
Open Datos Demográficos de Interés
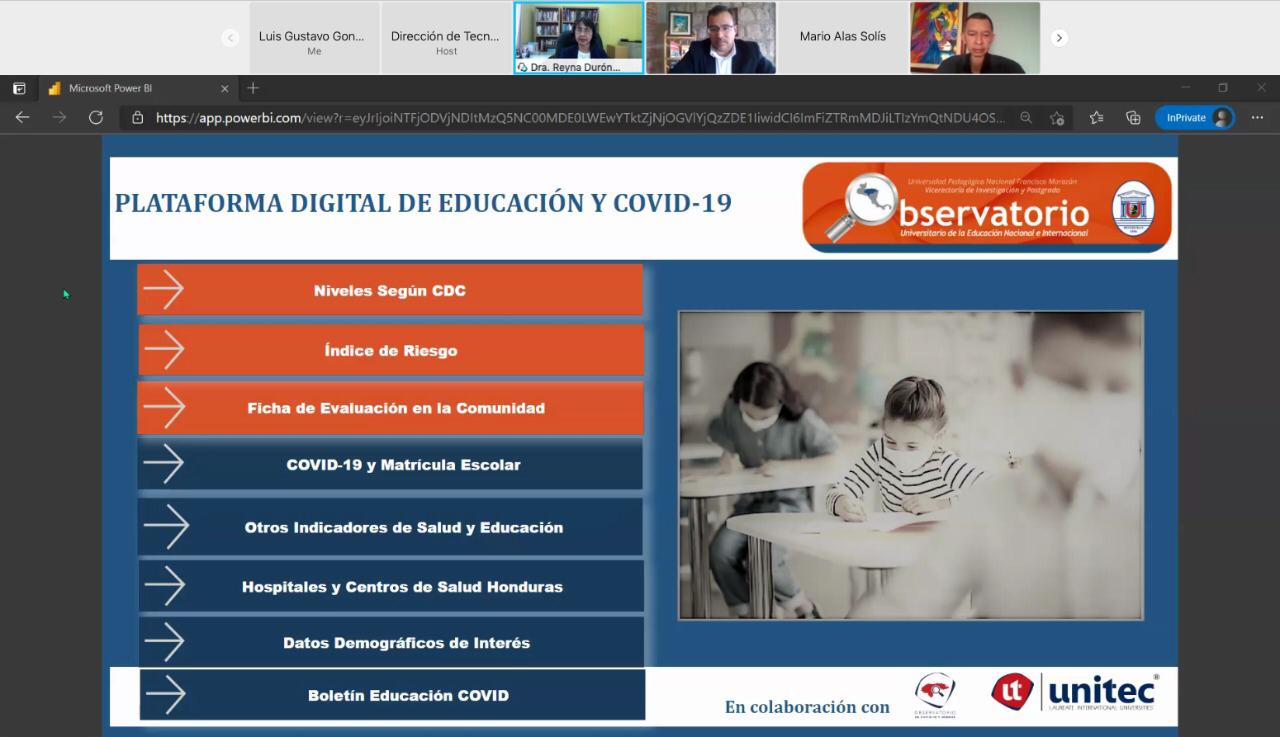coord(391,642)
